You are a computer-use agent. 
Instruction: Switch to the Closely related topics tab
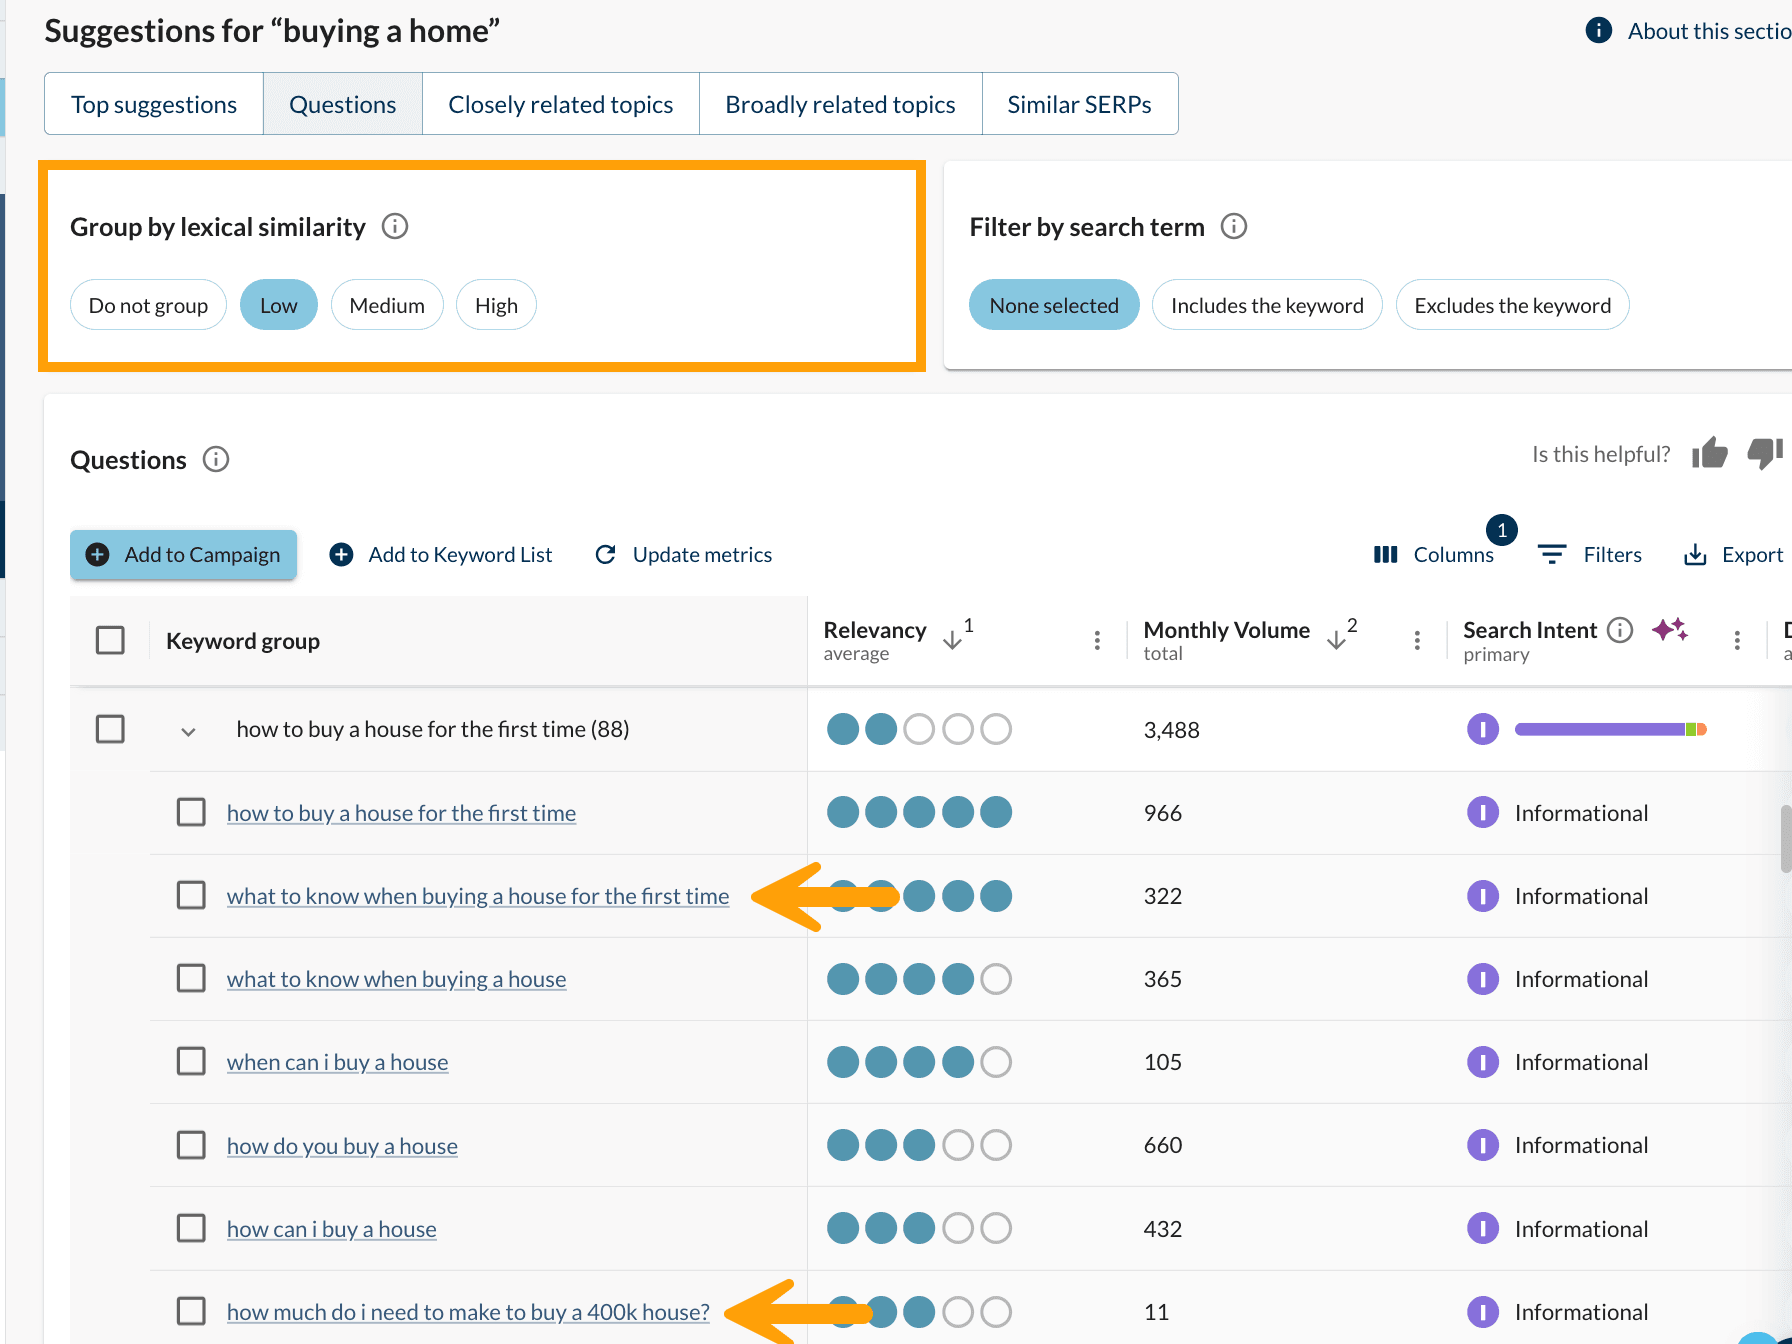(560, 103)
